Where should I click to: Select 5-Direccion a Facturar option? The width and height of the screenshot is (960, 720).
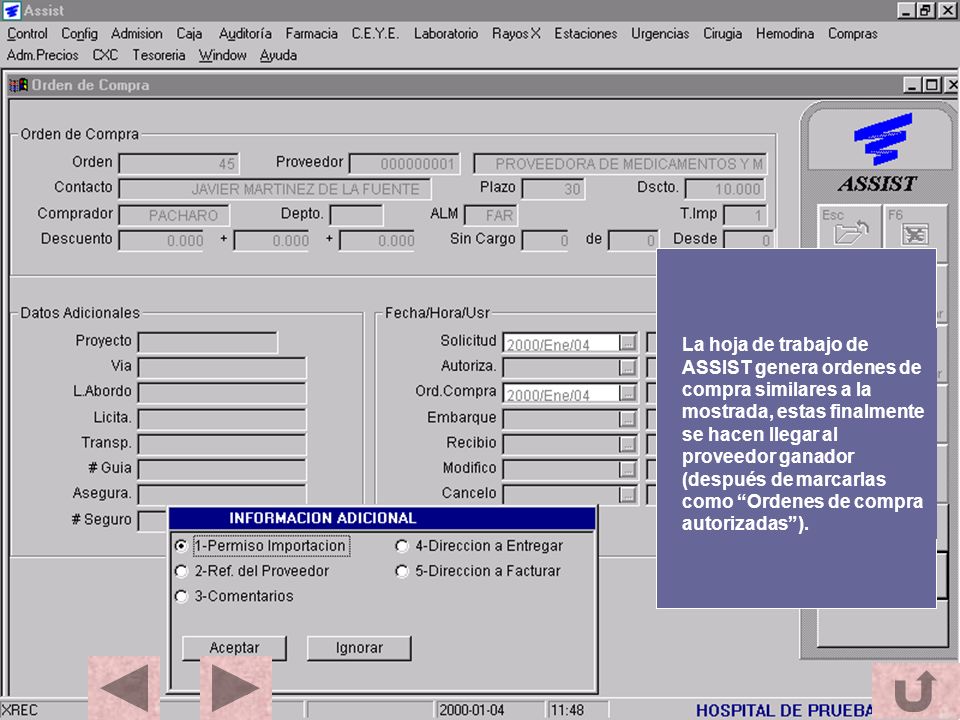click(478, 571)
